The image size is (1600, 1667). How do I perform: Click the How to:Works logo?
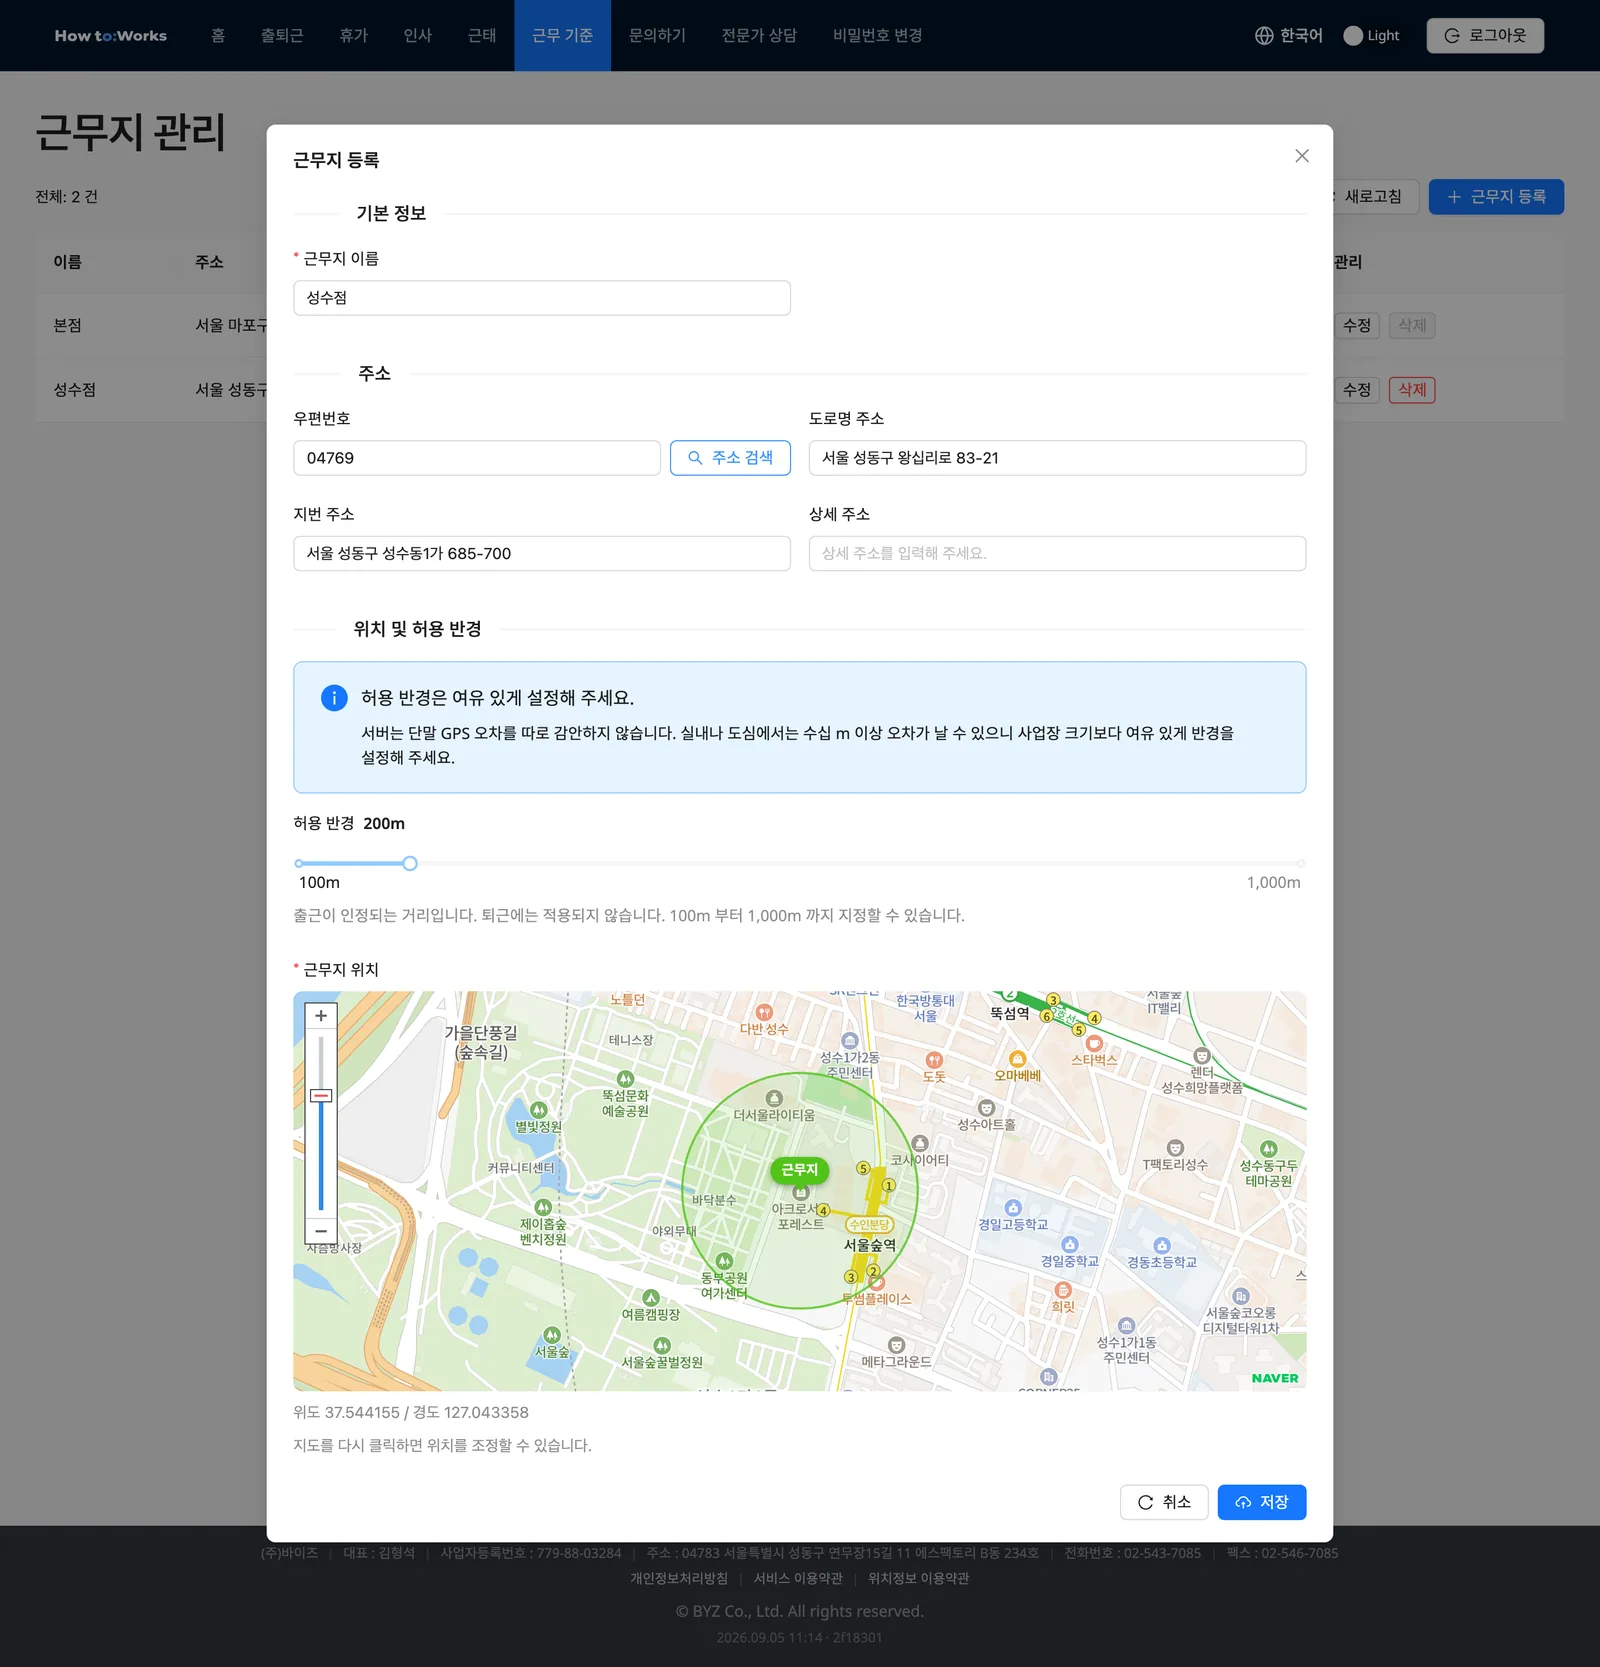tap(111, 36)
